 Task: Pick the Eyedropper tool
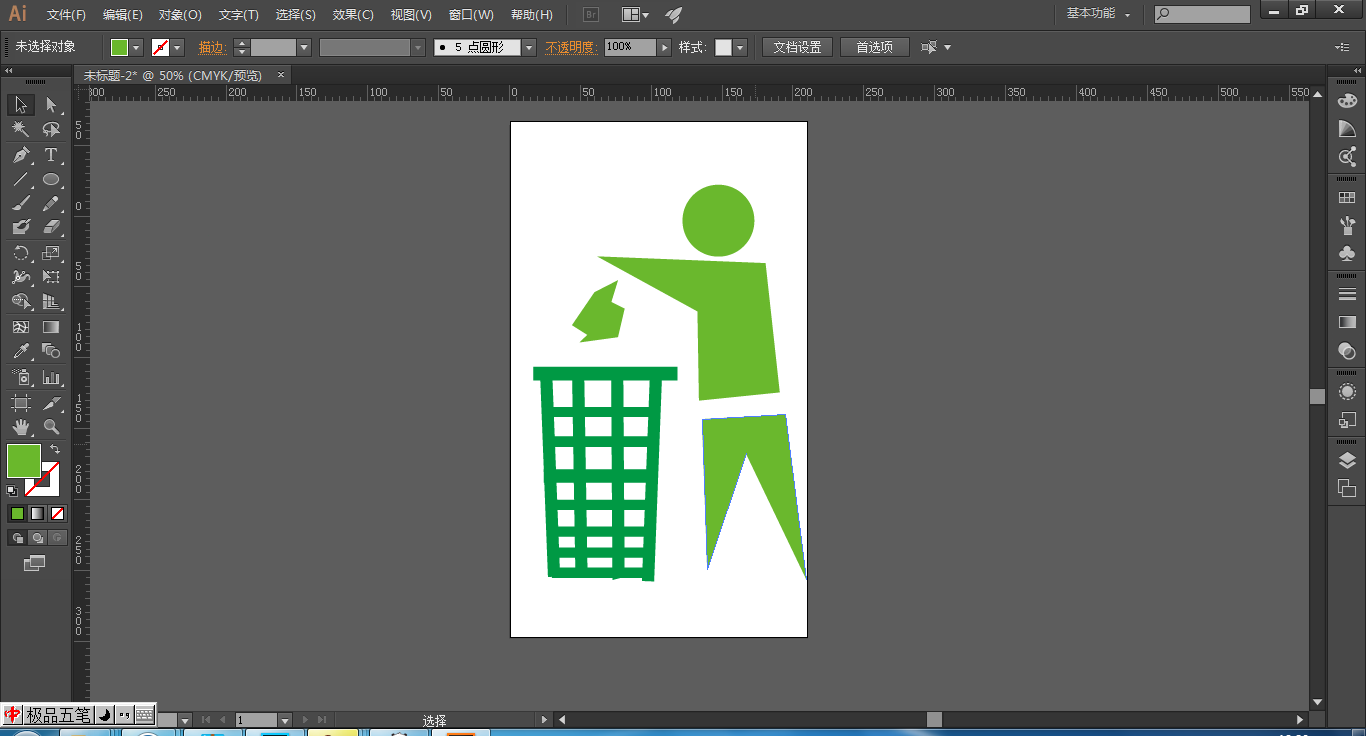[21, 351]
